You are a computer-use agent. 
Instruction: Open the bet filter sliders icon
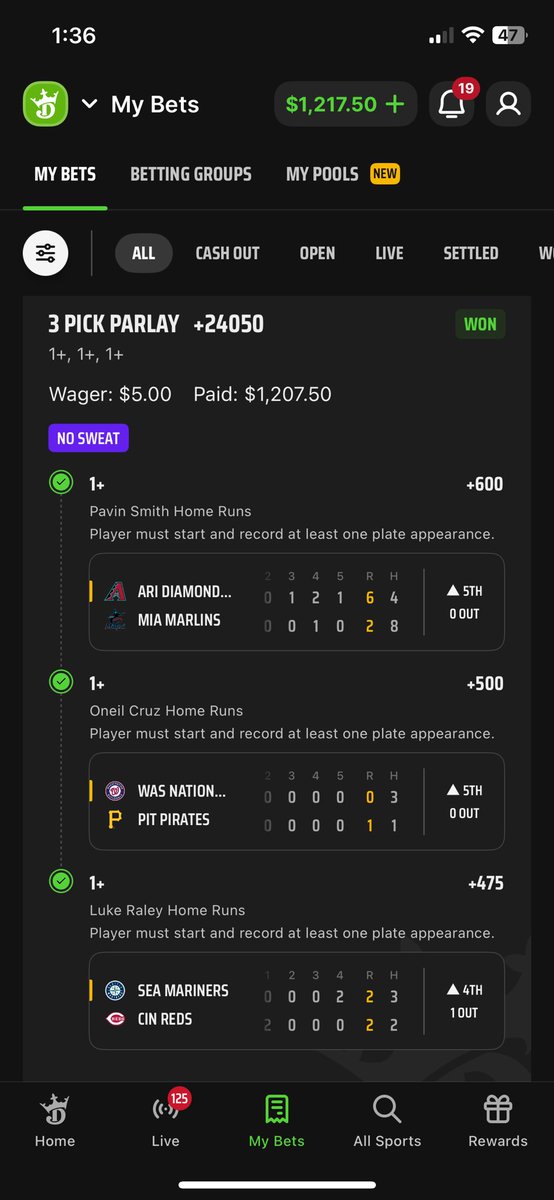(46, 254)
